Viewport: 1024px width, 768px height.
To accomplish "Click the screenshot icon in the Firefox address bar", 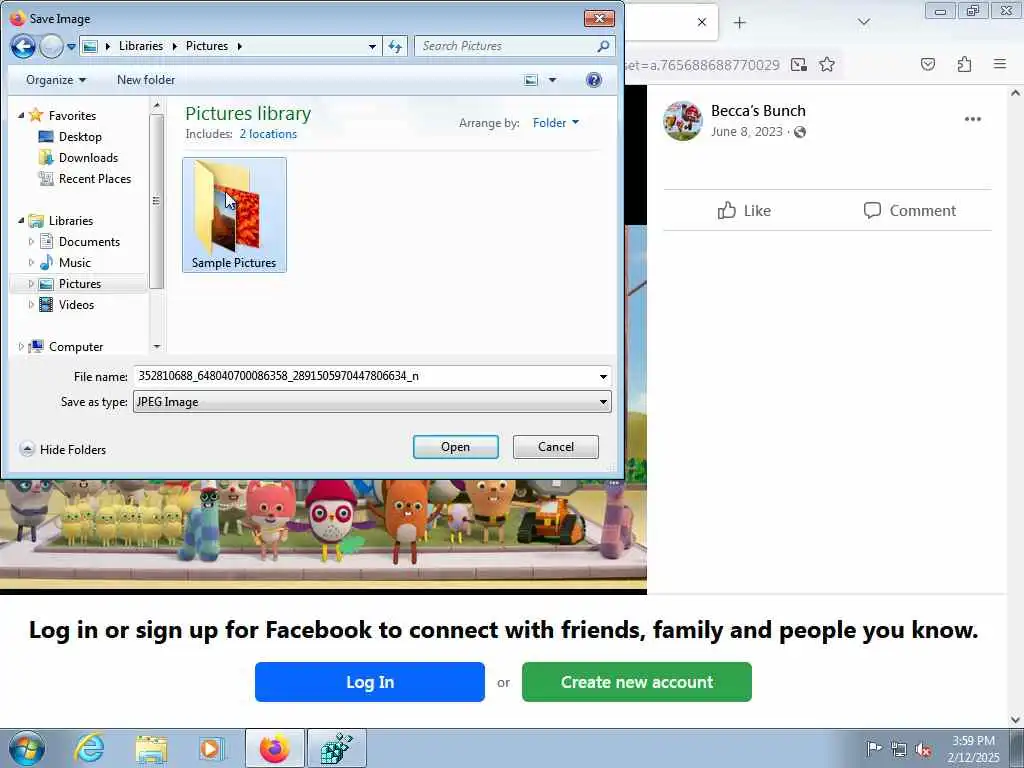I will tap(799, 64).
